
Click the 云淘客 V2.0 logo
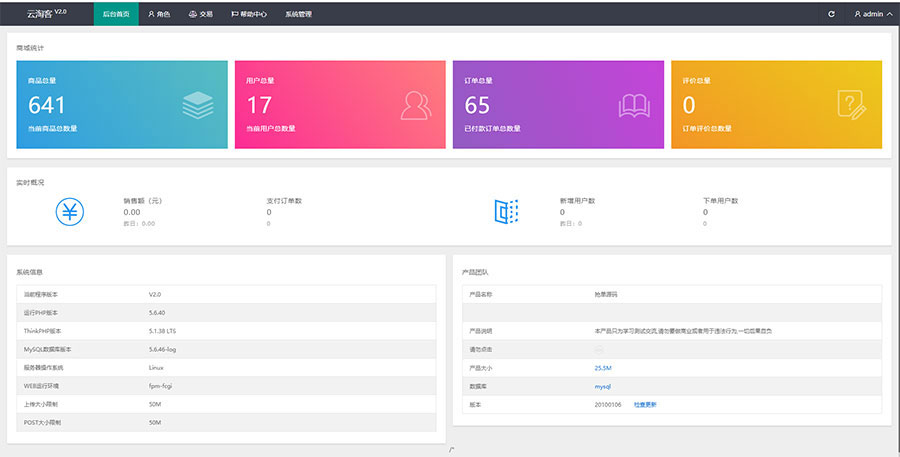46,14
